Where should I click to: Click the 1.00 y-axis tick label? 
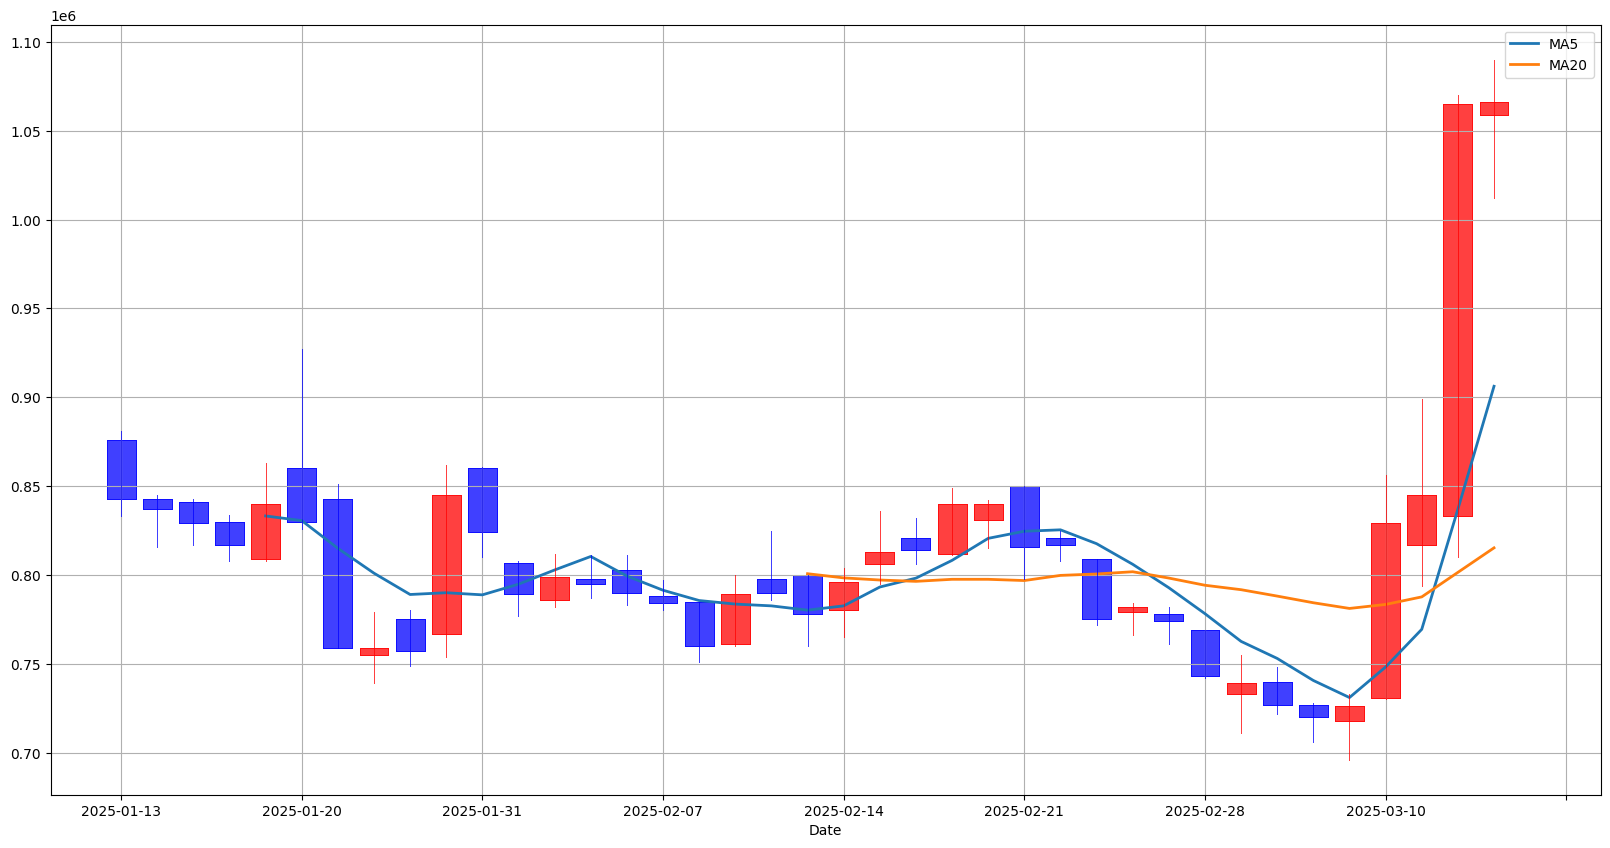tap(27, 221)
